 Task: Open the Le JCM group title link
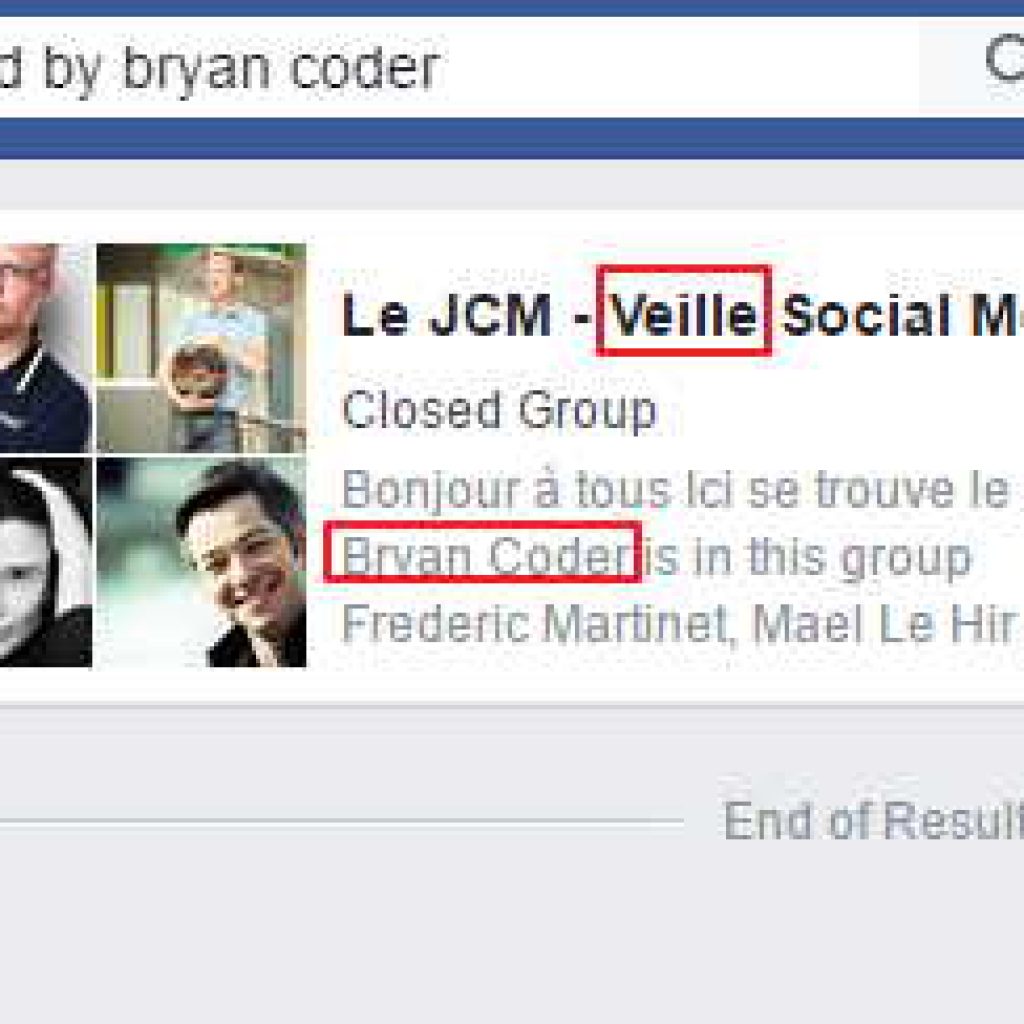coord(682,314)
